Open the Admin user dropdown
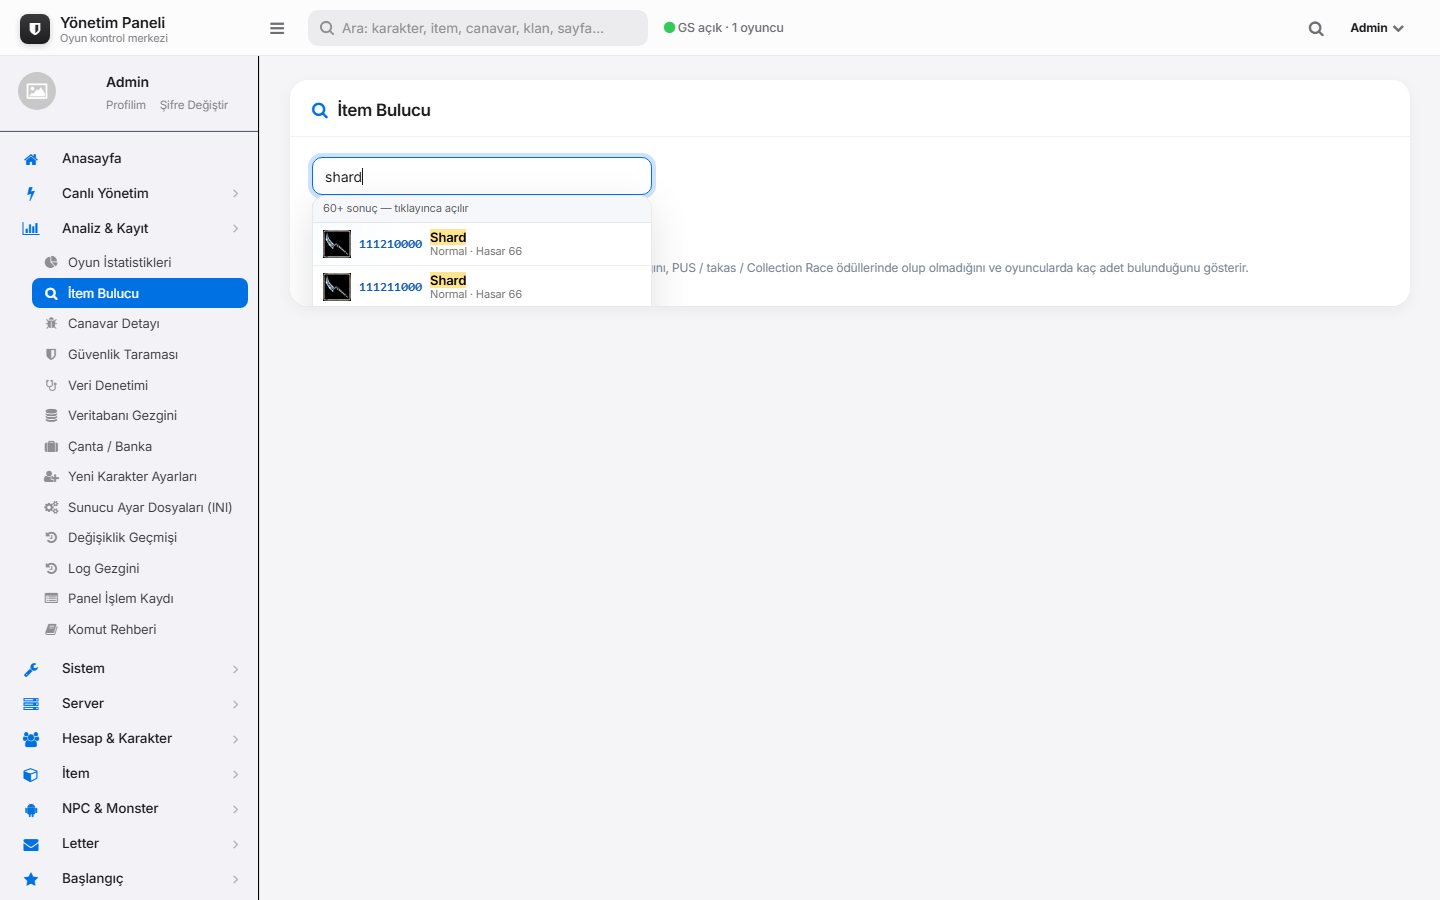Image resolution: width=1440 pixels, height=900 pixels. point(1377,28)
